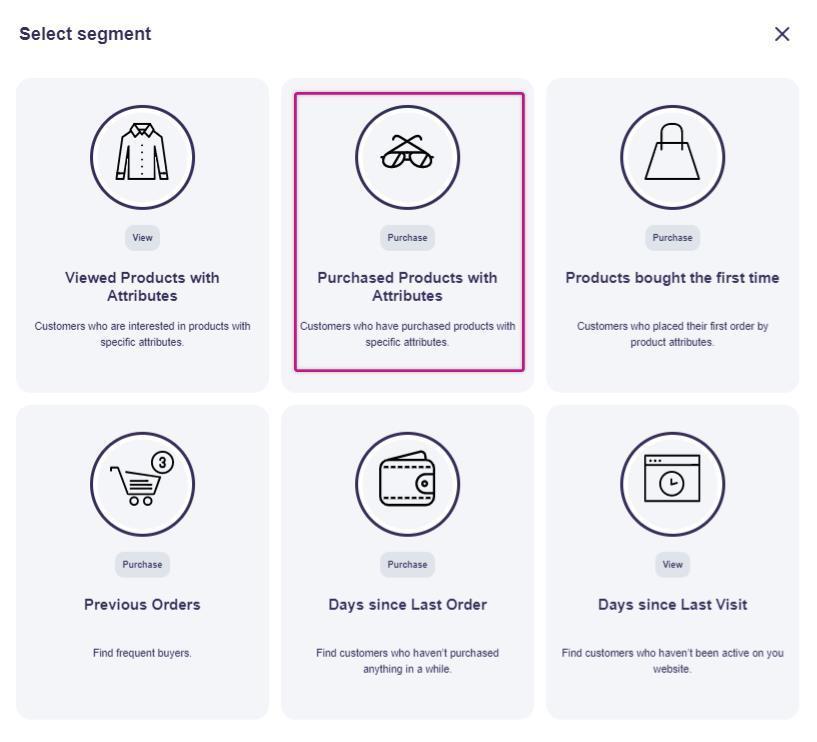
Task: Select the browser clock icon
Action: tap(672, 484)
